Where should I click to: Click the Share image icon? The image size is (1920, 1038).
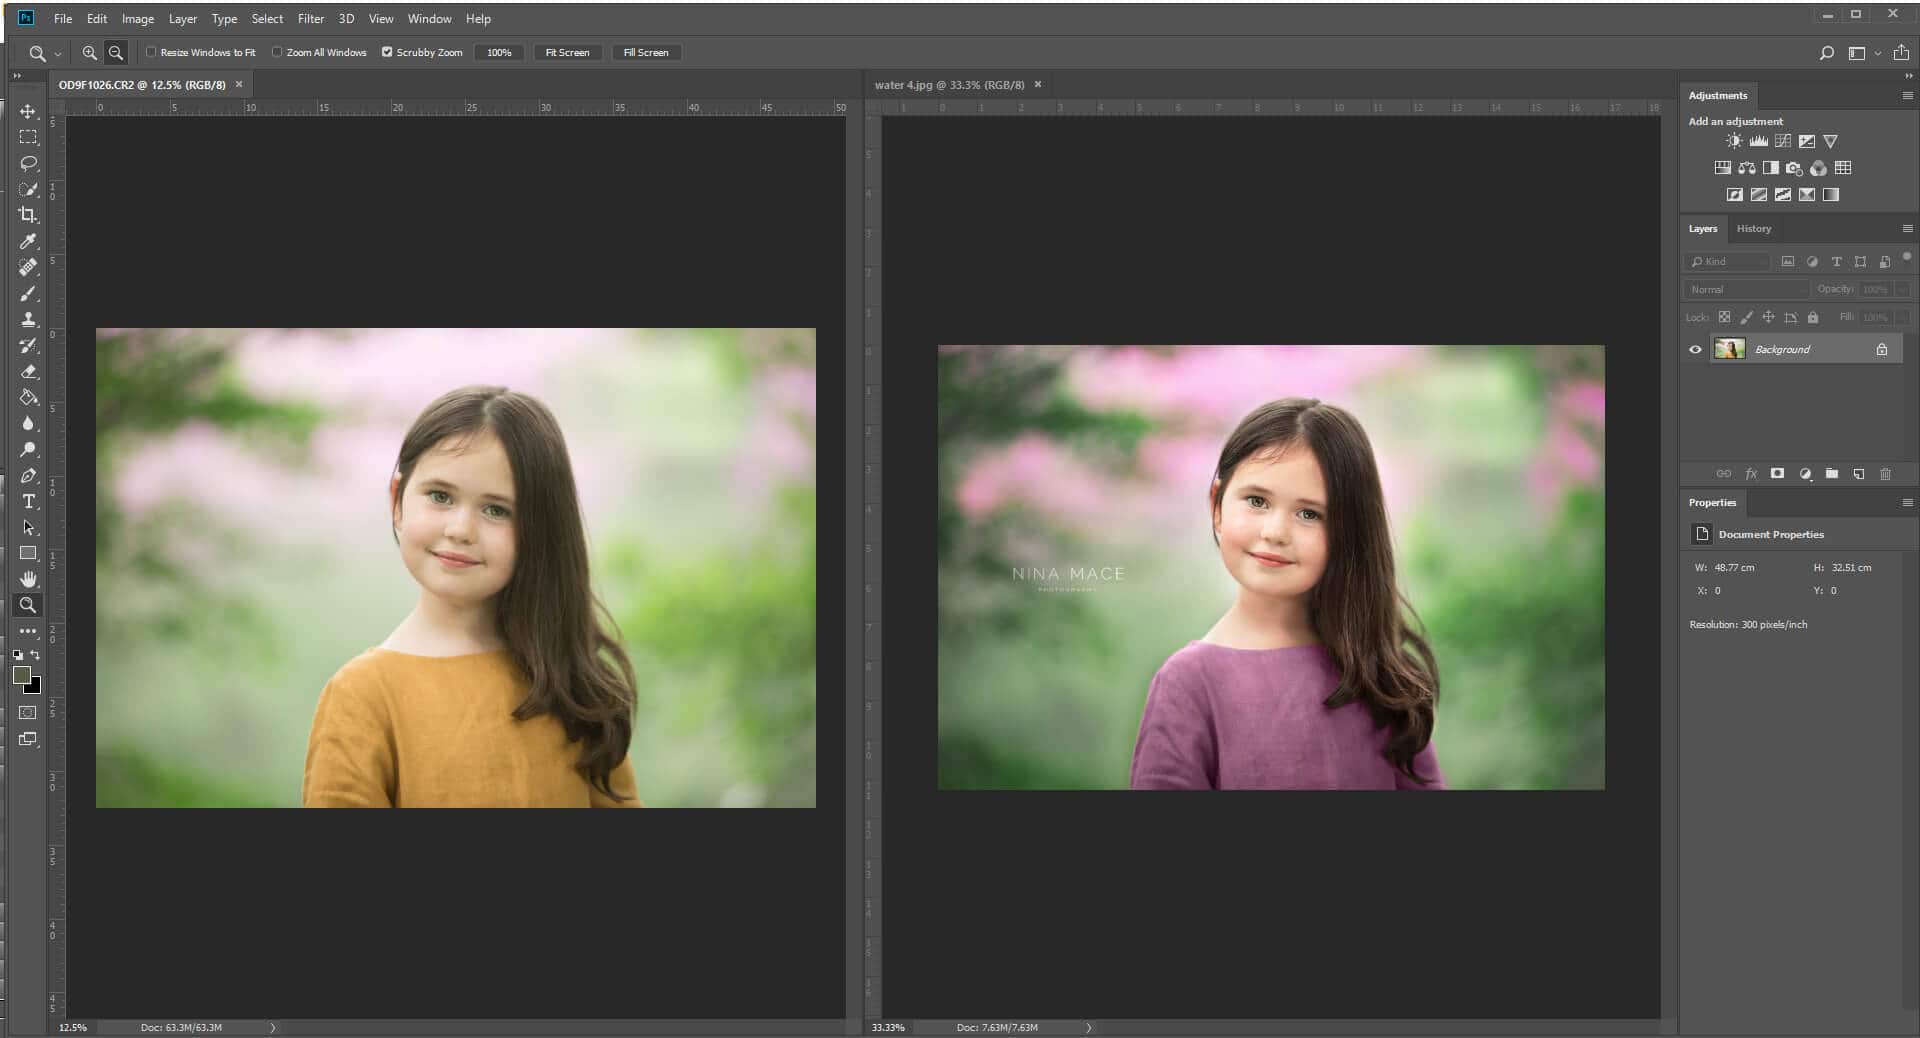click(x=1901, y=52)
